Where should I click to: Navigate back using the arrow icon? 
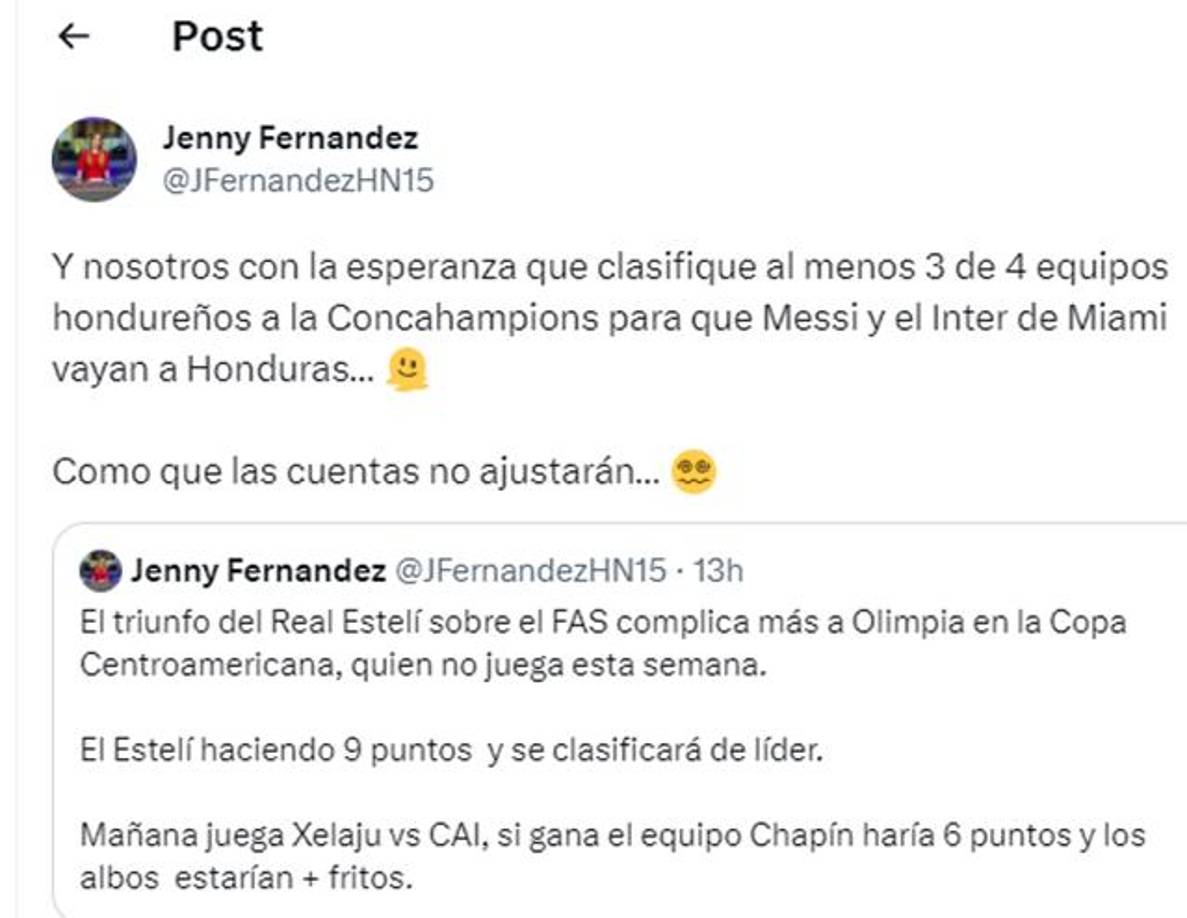[72, 35]
